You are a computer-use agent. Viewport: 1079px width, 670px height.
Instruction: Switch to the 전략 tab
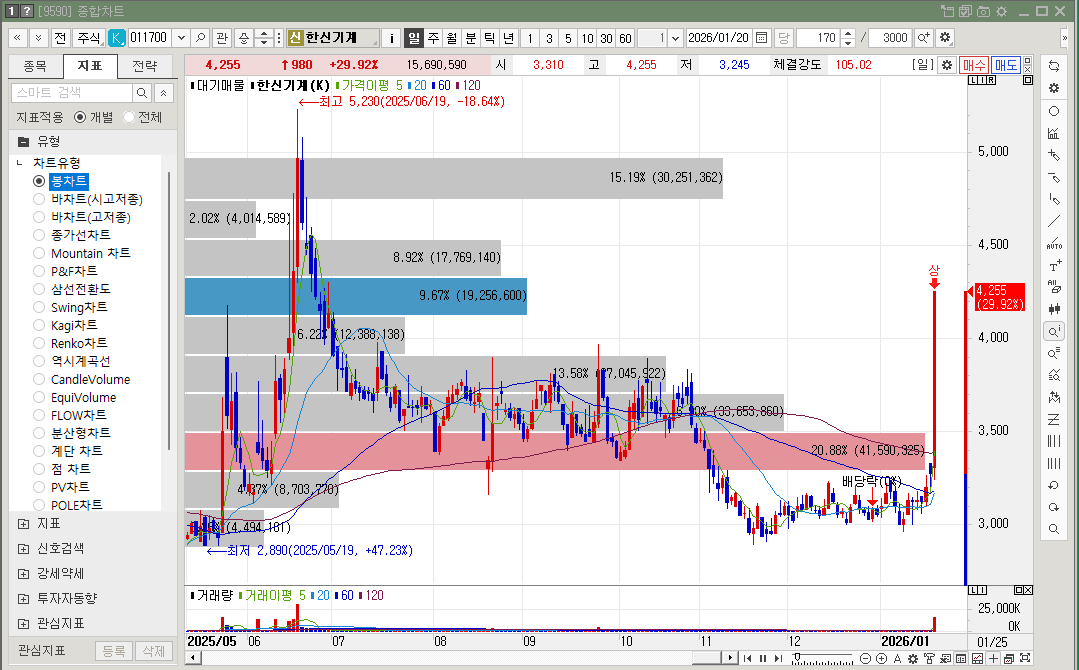[x=145, y=66]
